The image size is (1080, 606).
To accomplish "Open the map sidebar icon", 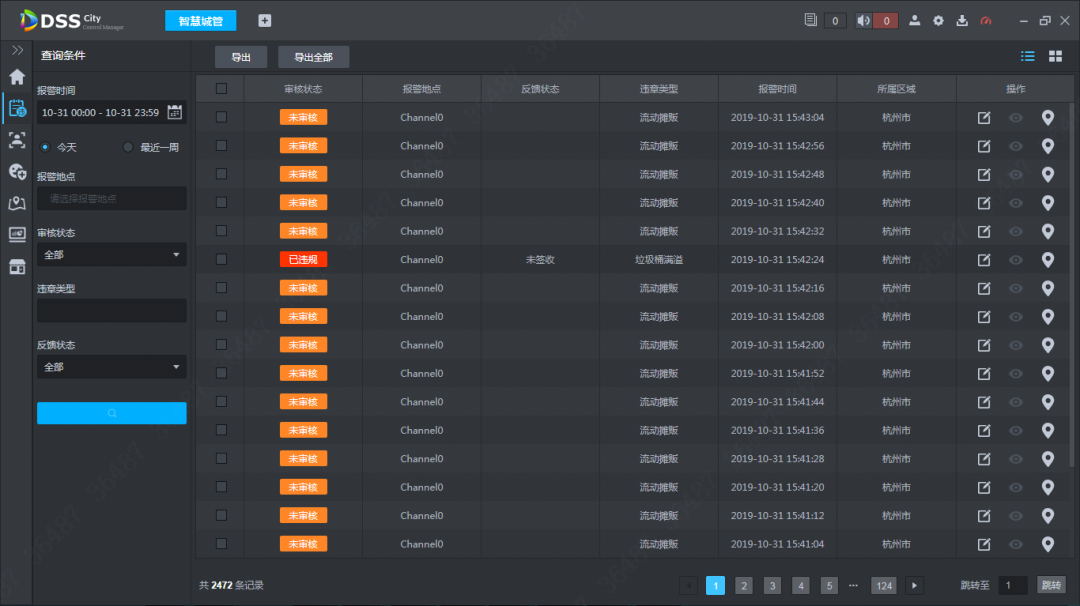I will (17, 203).
